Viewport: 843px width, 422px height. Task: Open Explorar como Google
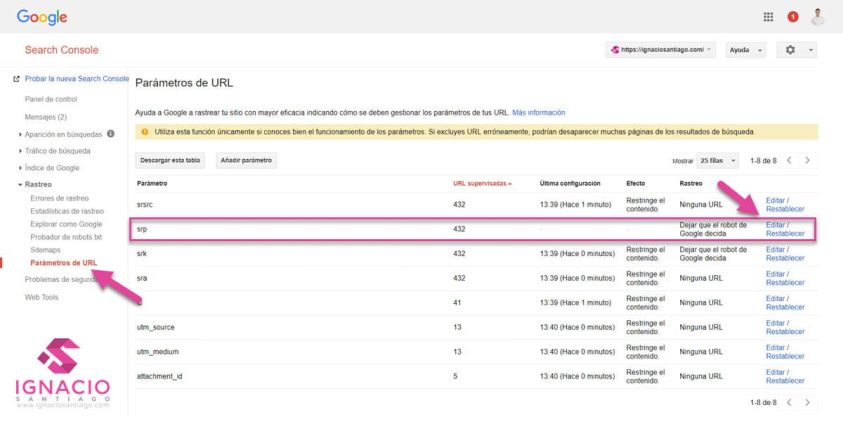[66, 224]
